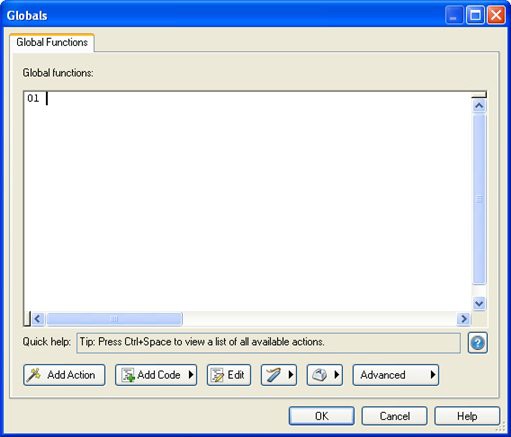Click the horizontal scrollbar thumb
Image resolution: width=511 pixels, height=437 pixels.
[x=114, y=319]
